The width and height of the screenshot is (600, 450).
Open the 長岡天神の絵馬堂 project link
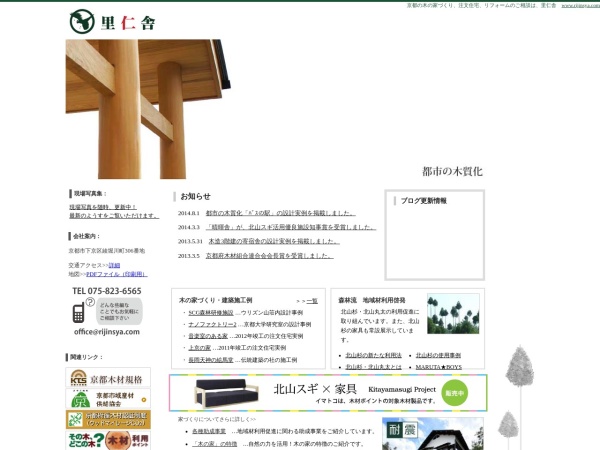[x=211, y=360]
